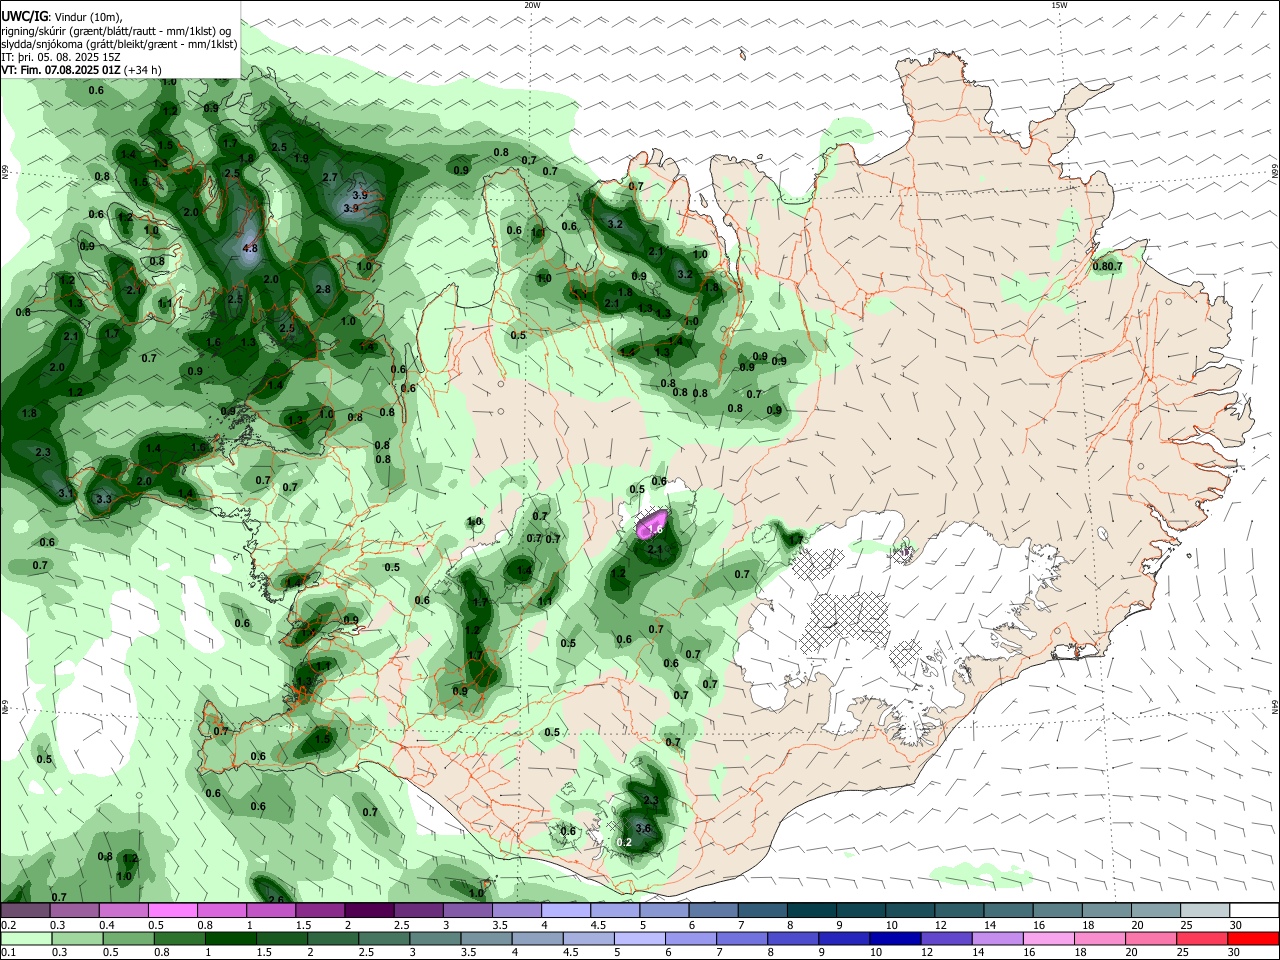Viewport: 1280px width, 960px height.
Task: Pick the bright pink 0.5 swatch, upper scale
Action: (172, 910)
